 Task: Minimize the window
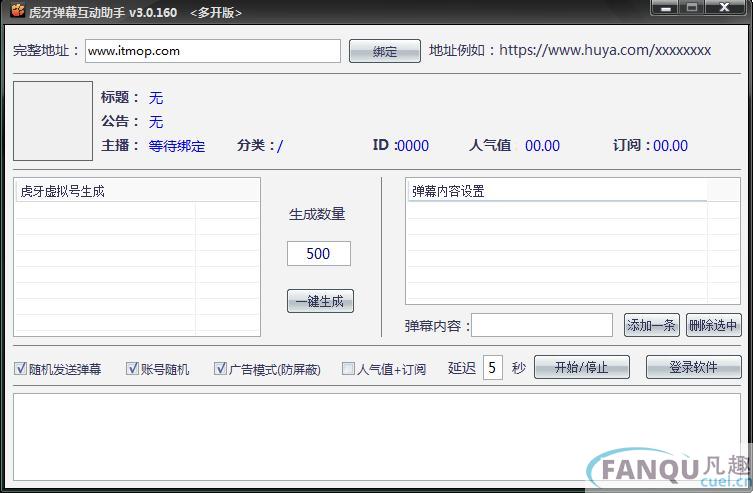pos(666,7)
